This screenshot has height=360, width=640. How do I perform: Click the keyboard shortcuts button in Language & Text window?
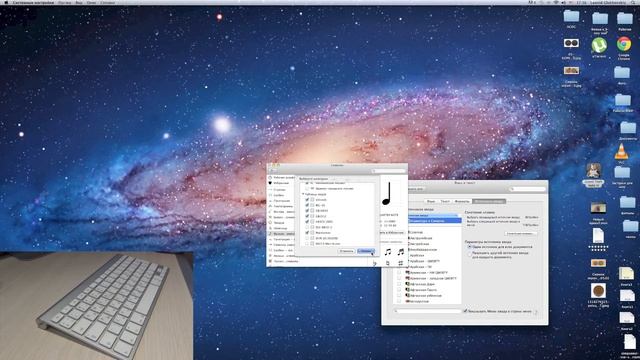point(521,233)
